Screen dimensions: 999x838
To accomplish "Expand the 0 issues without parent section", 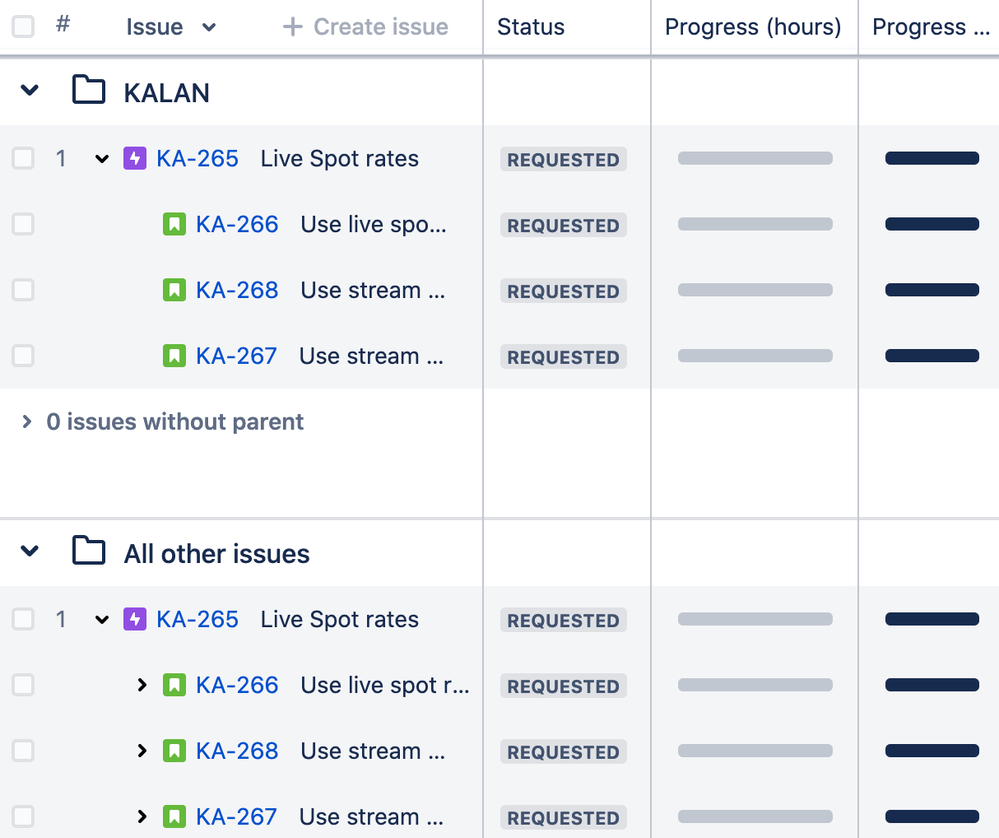I will [x=27, y=421].
